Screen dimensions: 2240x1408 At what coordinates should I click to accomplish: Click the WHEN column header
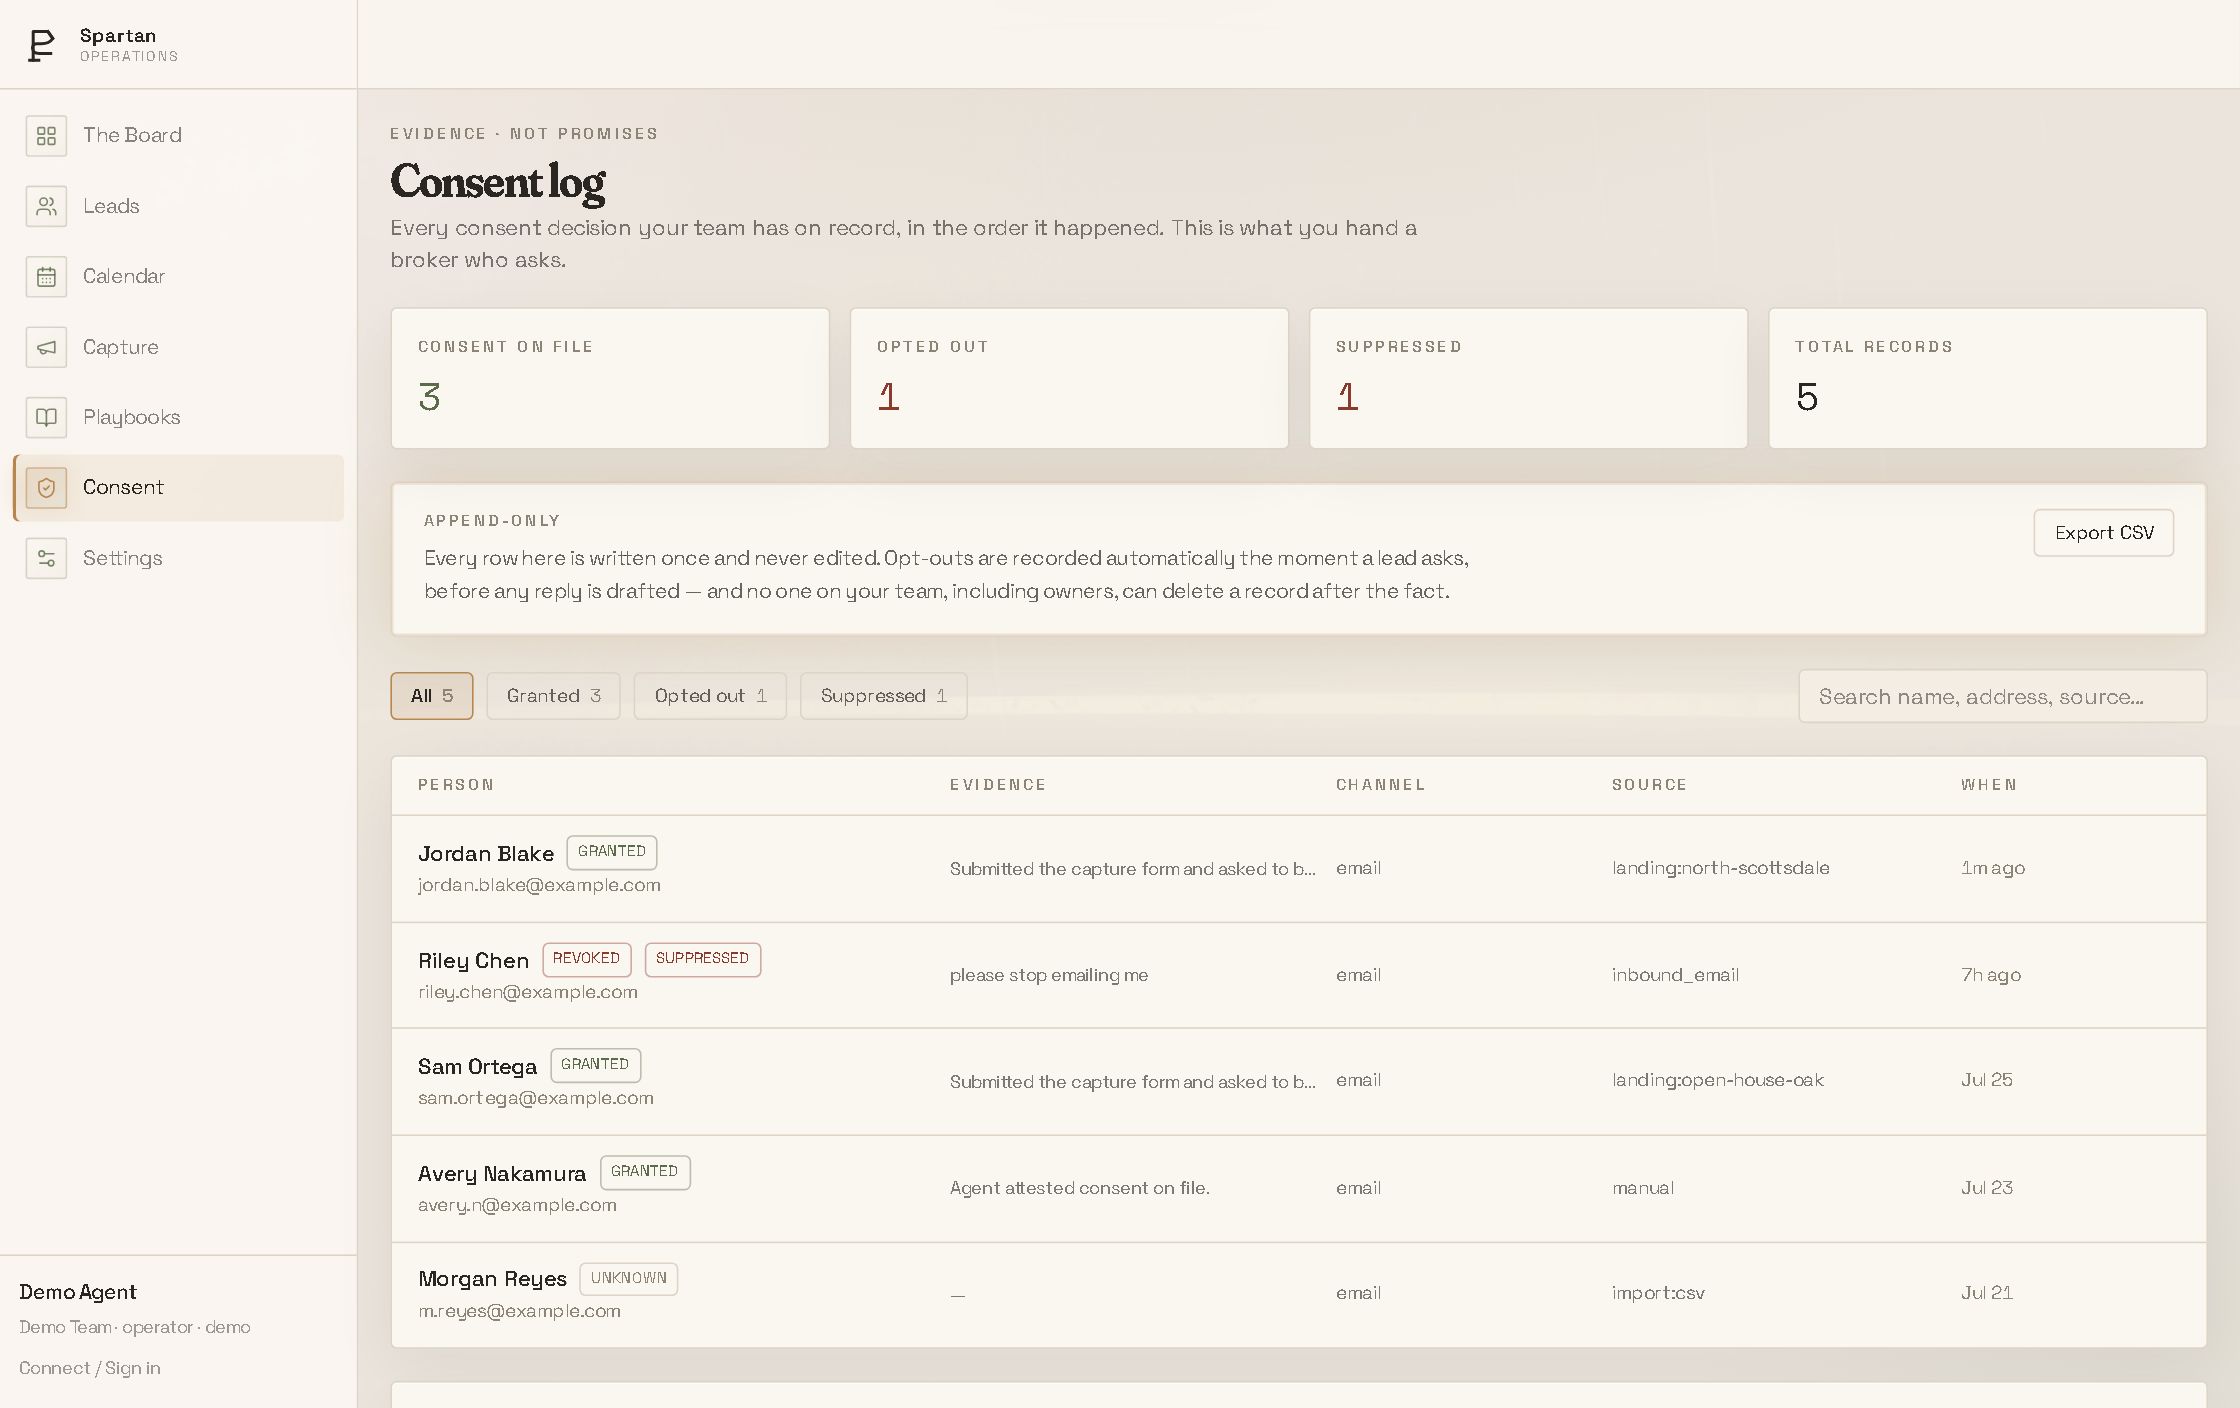point(1989,785)
